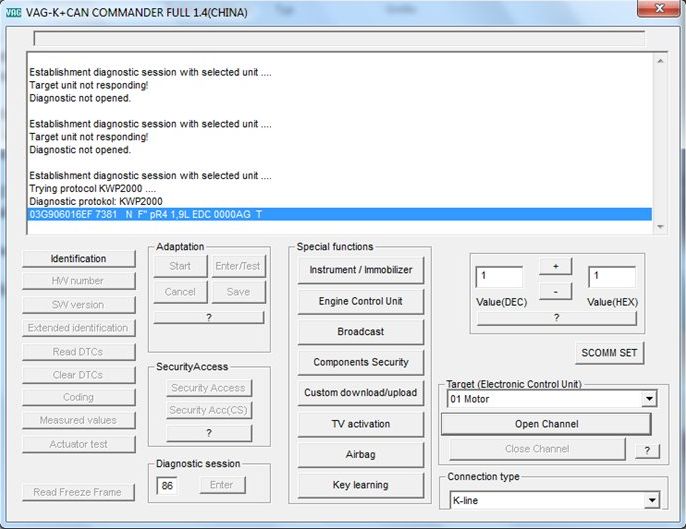Open Instrument / Immobilizer special function

(x=361, y=270)
